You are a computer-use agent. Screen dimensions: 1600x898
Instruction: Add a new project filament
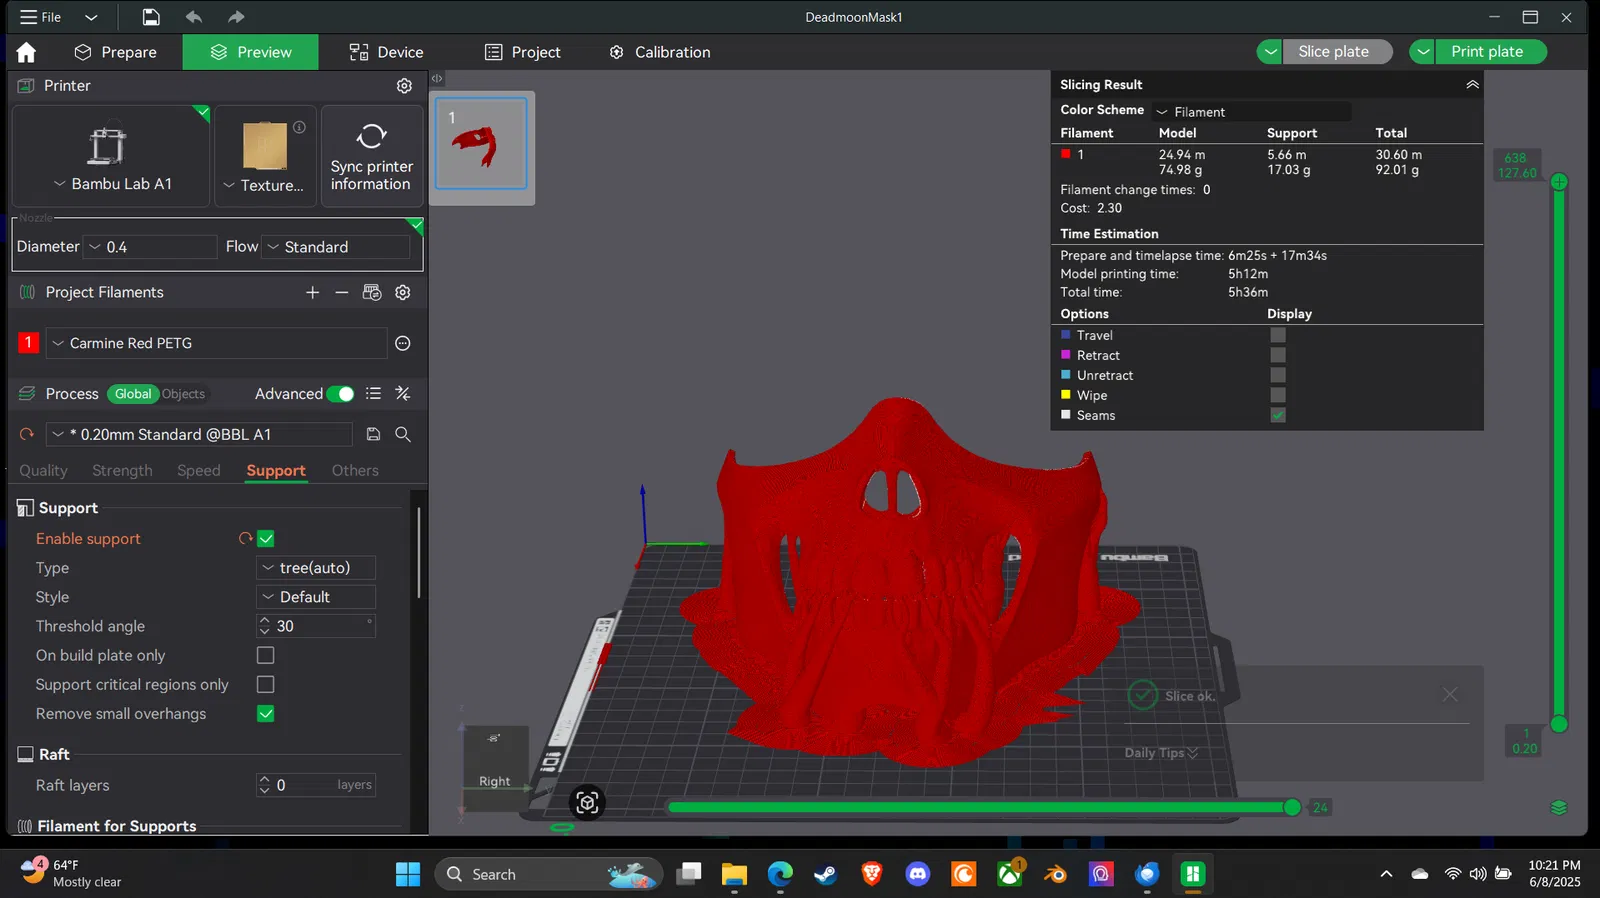312,292
